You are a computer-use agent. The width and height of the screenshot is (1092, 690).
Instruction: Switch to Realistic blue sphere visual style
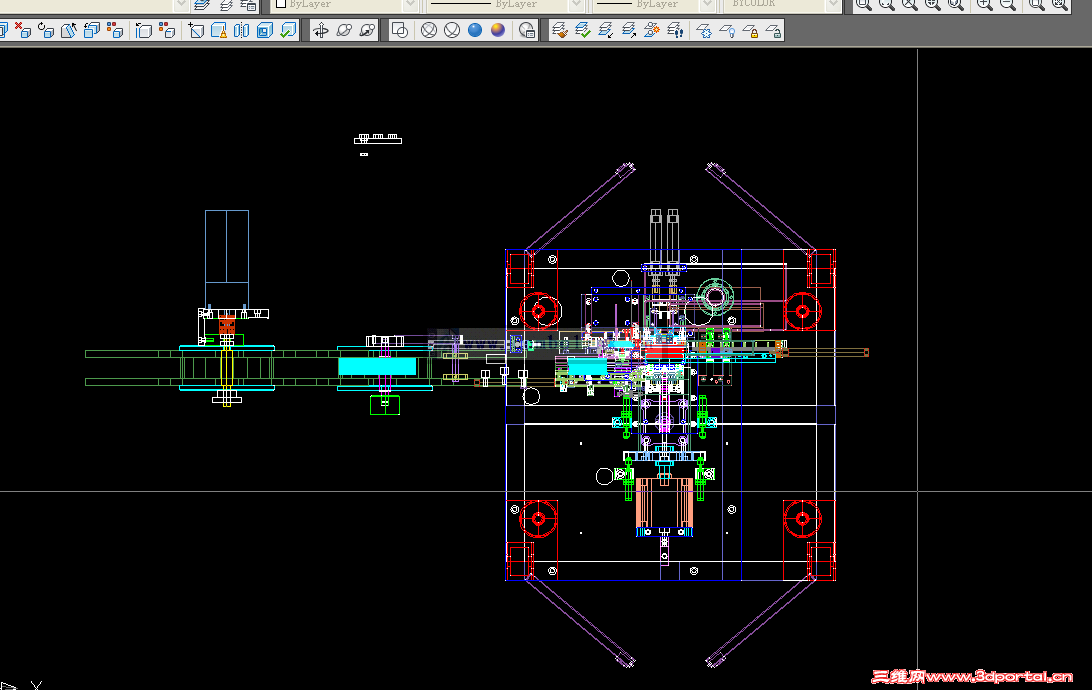pyautogui.click(x=475, y=31)
